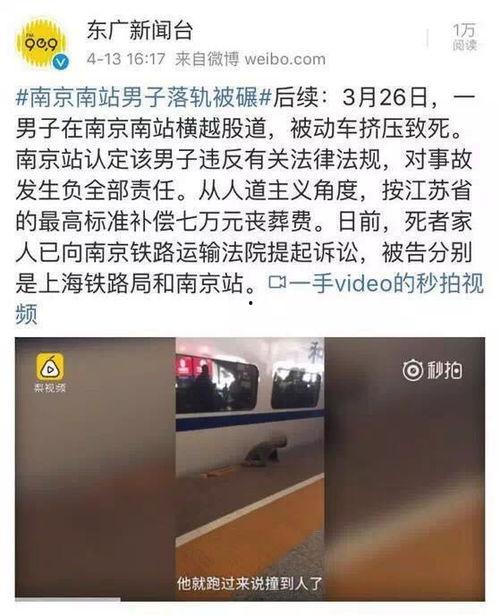Image resolution: width=500 pixels, height=615 pixels.
Task: Play the video by tapping the train window
Action: tap(216, 387)
